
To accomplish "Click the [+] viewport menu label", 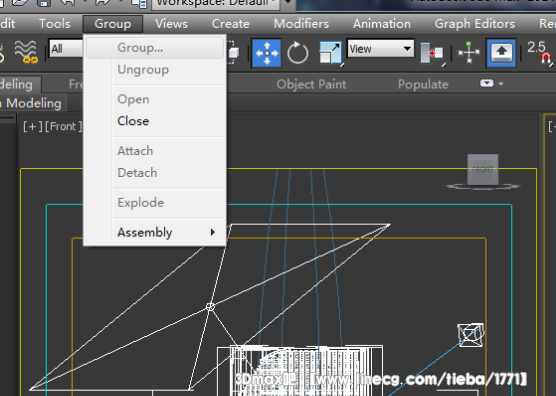I will (x=33, y=126).
